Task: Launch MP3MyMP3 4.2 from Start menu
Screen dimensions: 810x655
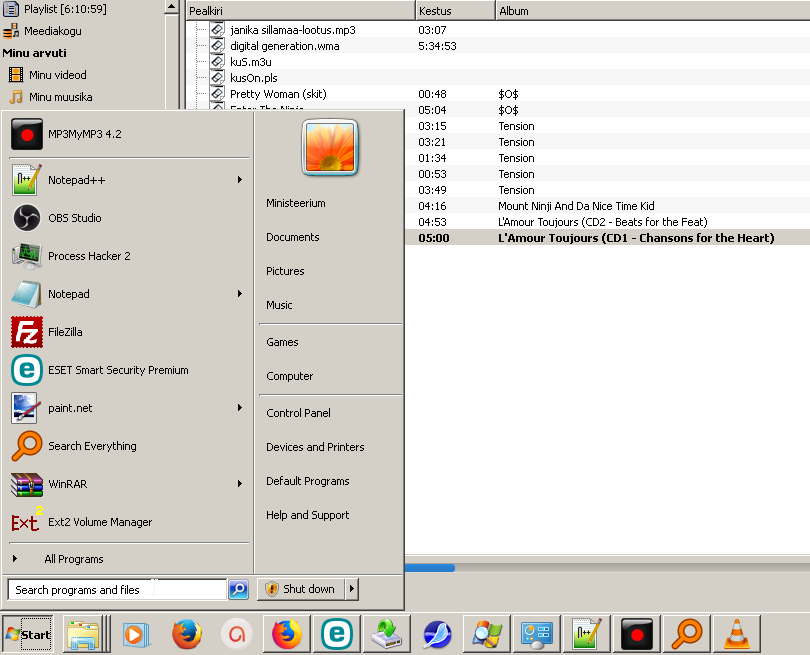Action: 129,134
